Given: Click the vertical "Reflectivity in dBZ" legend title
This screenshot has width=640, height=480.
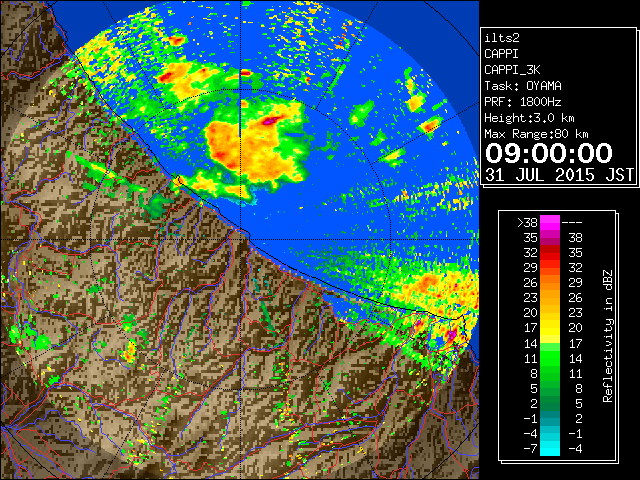Looking at the screenshot, I should [x=608, y=336].
